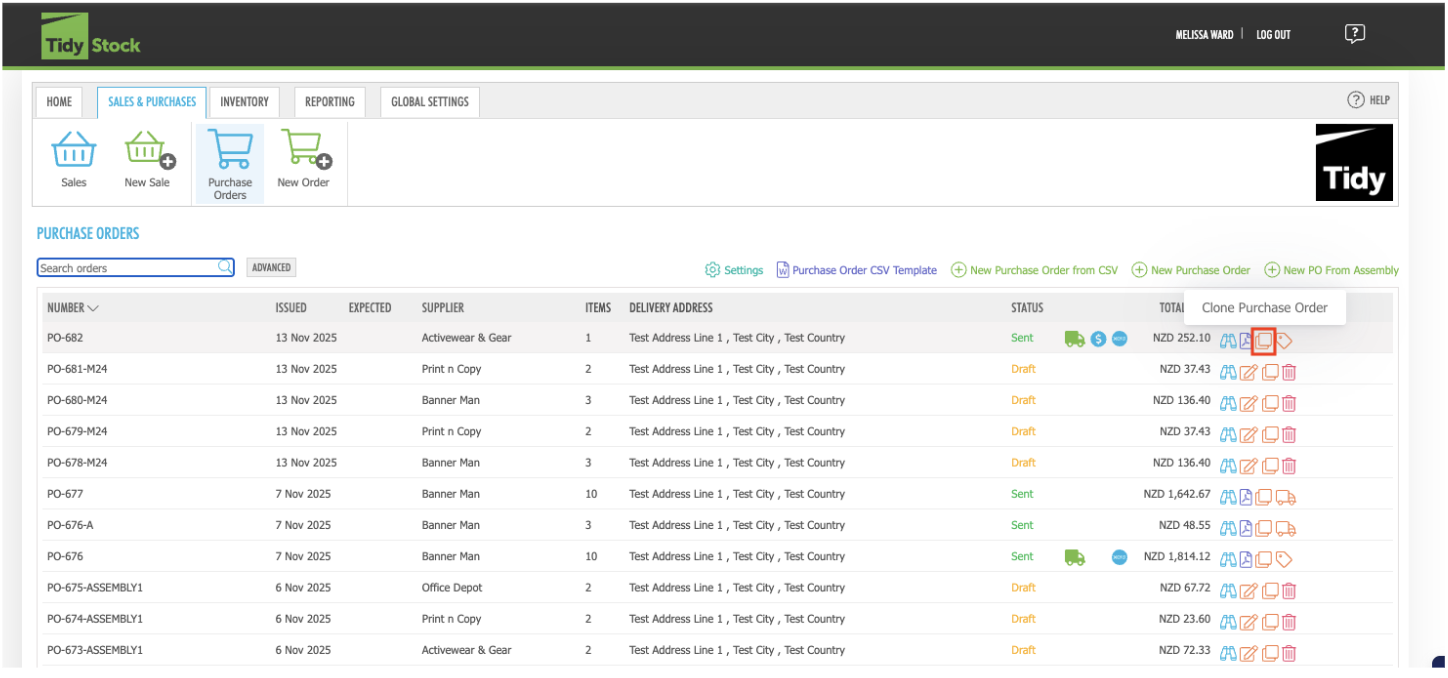Click the truck receive icon for PO-676-A
Image resolution: width=1448 pixels, height=678 pixels.
tap(1287, 529)
